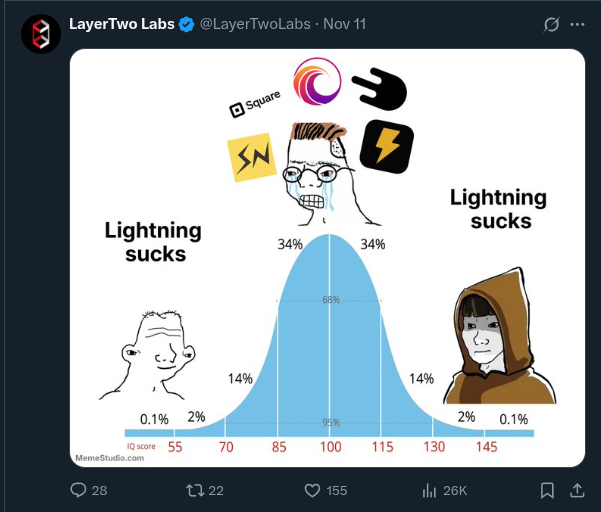601x512 pixels.
Task: Click the Grok circle icon by date
Action: pos(548,24)
